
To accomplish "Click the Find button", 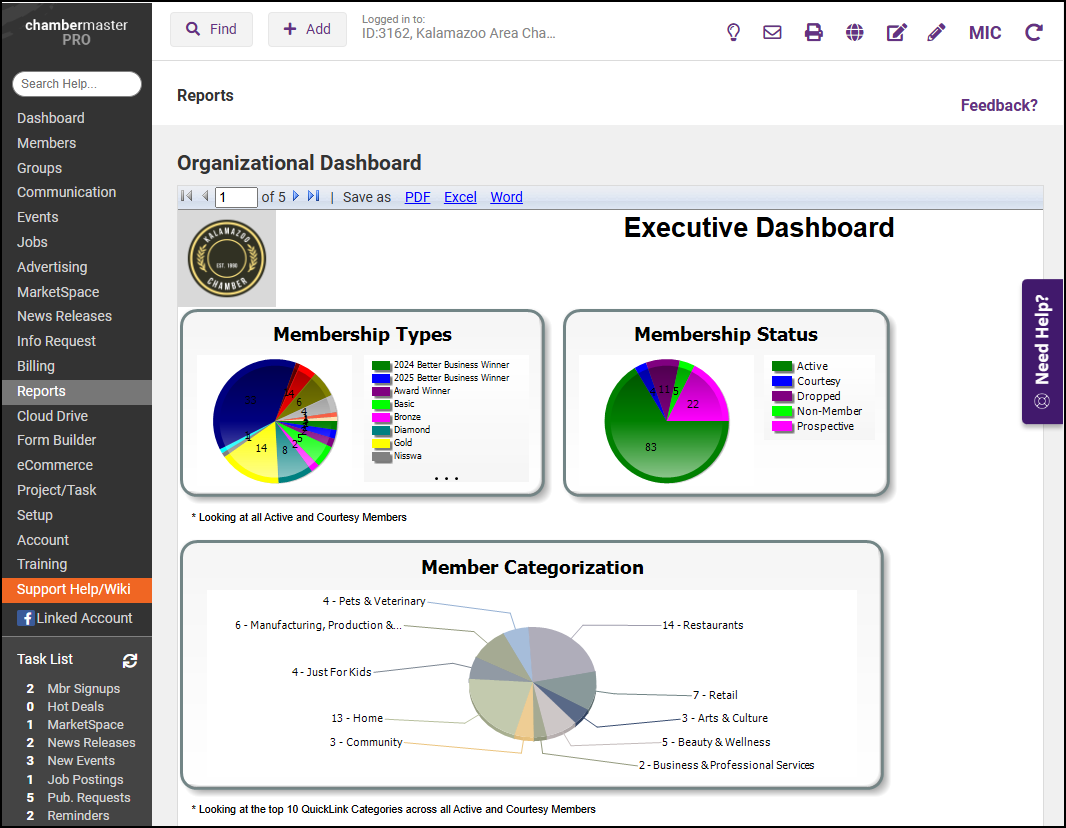I will click(211, 30).
